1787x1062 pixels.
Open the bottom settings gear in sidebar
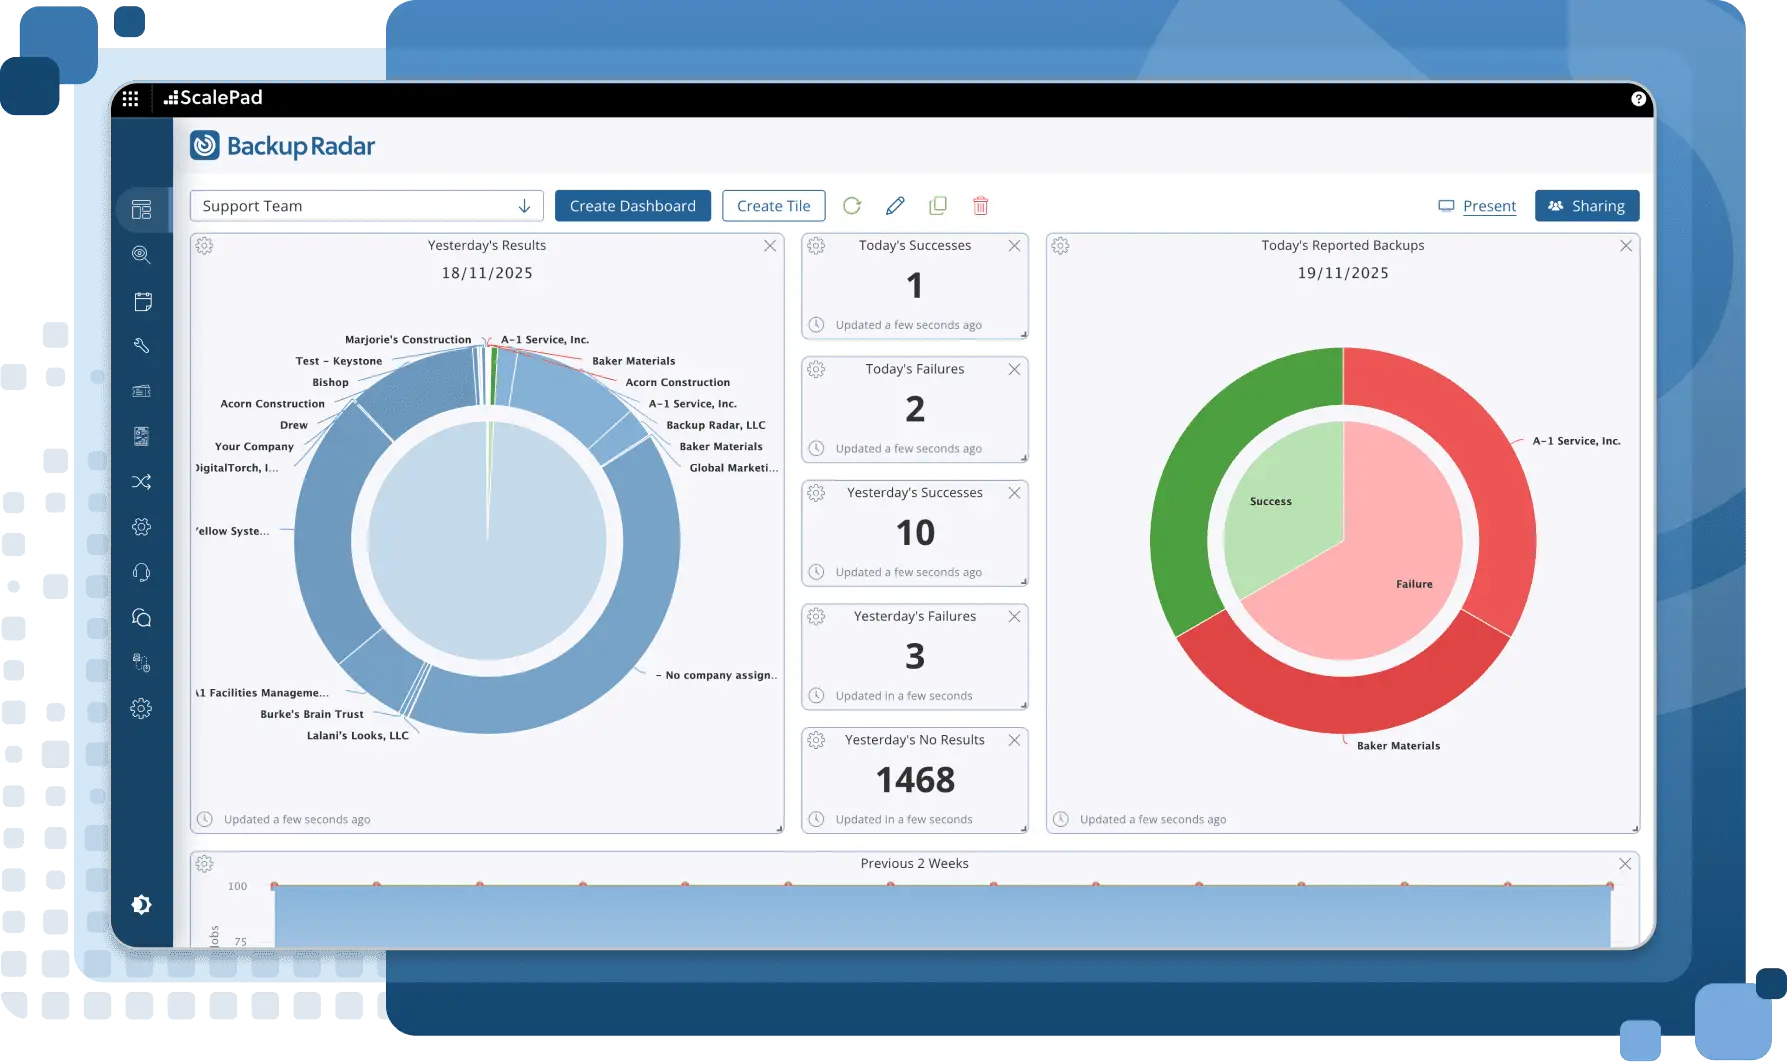tap(141, 708)
